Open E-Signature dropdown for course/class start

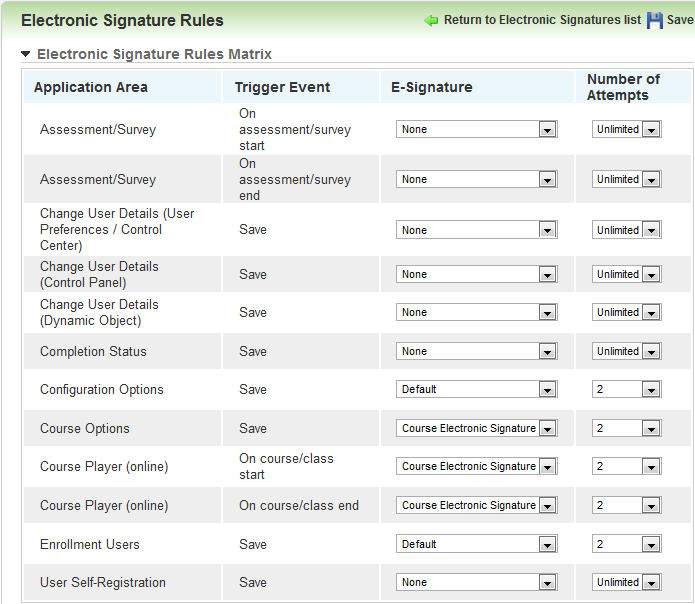coord(476,466)
